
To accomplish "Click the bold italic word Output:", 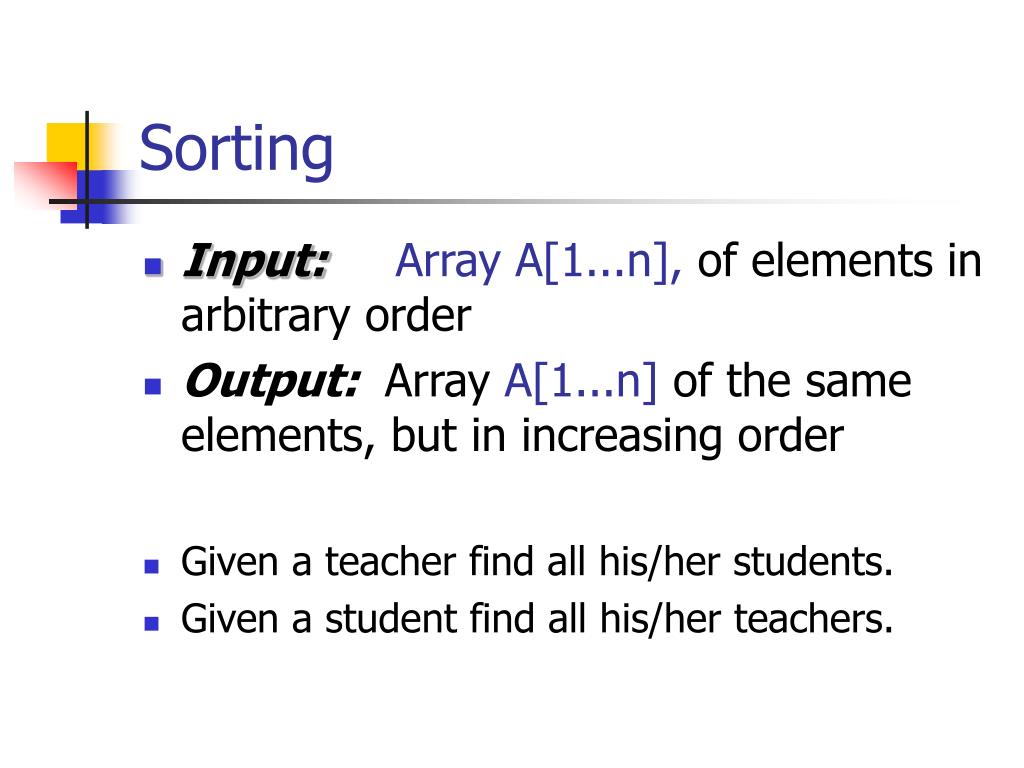I will point(271,381).
